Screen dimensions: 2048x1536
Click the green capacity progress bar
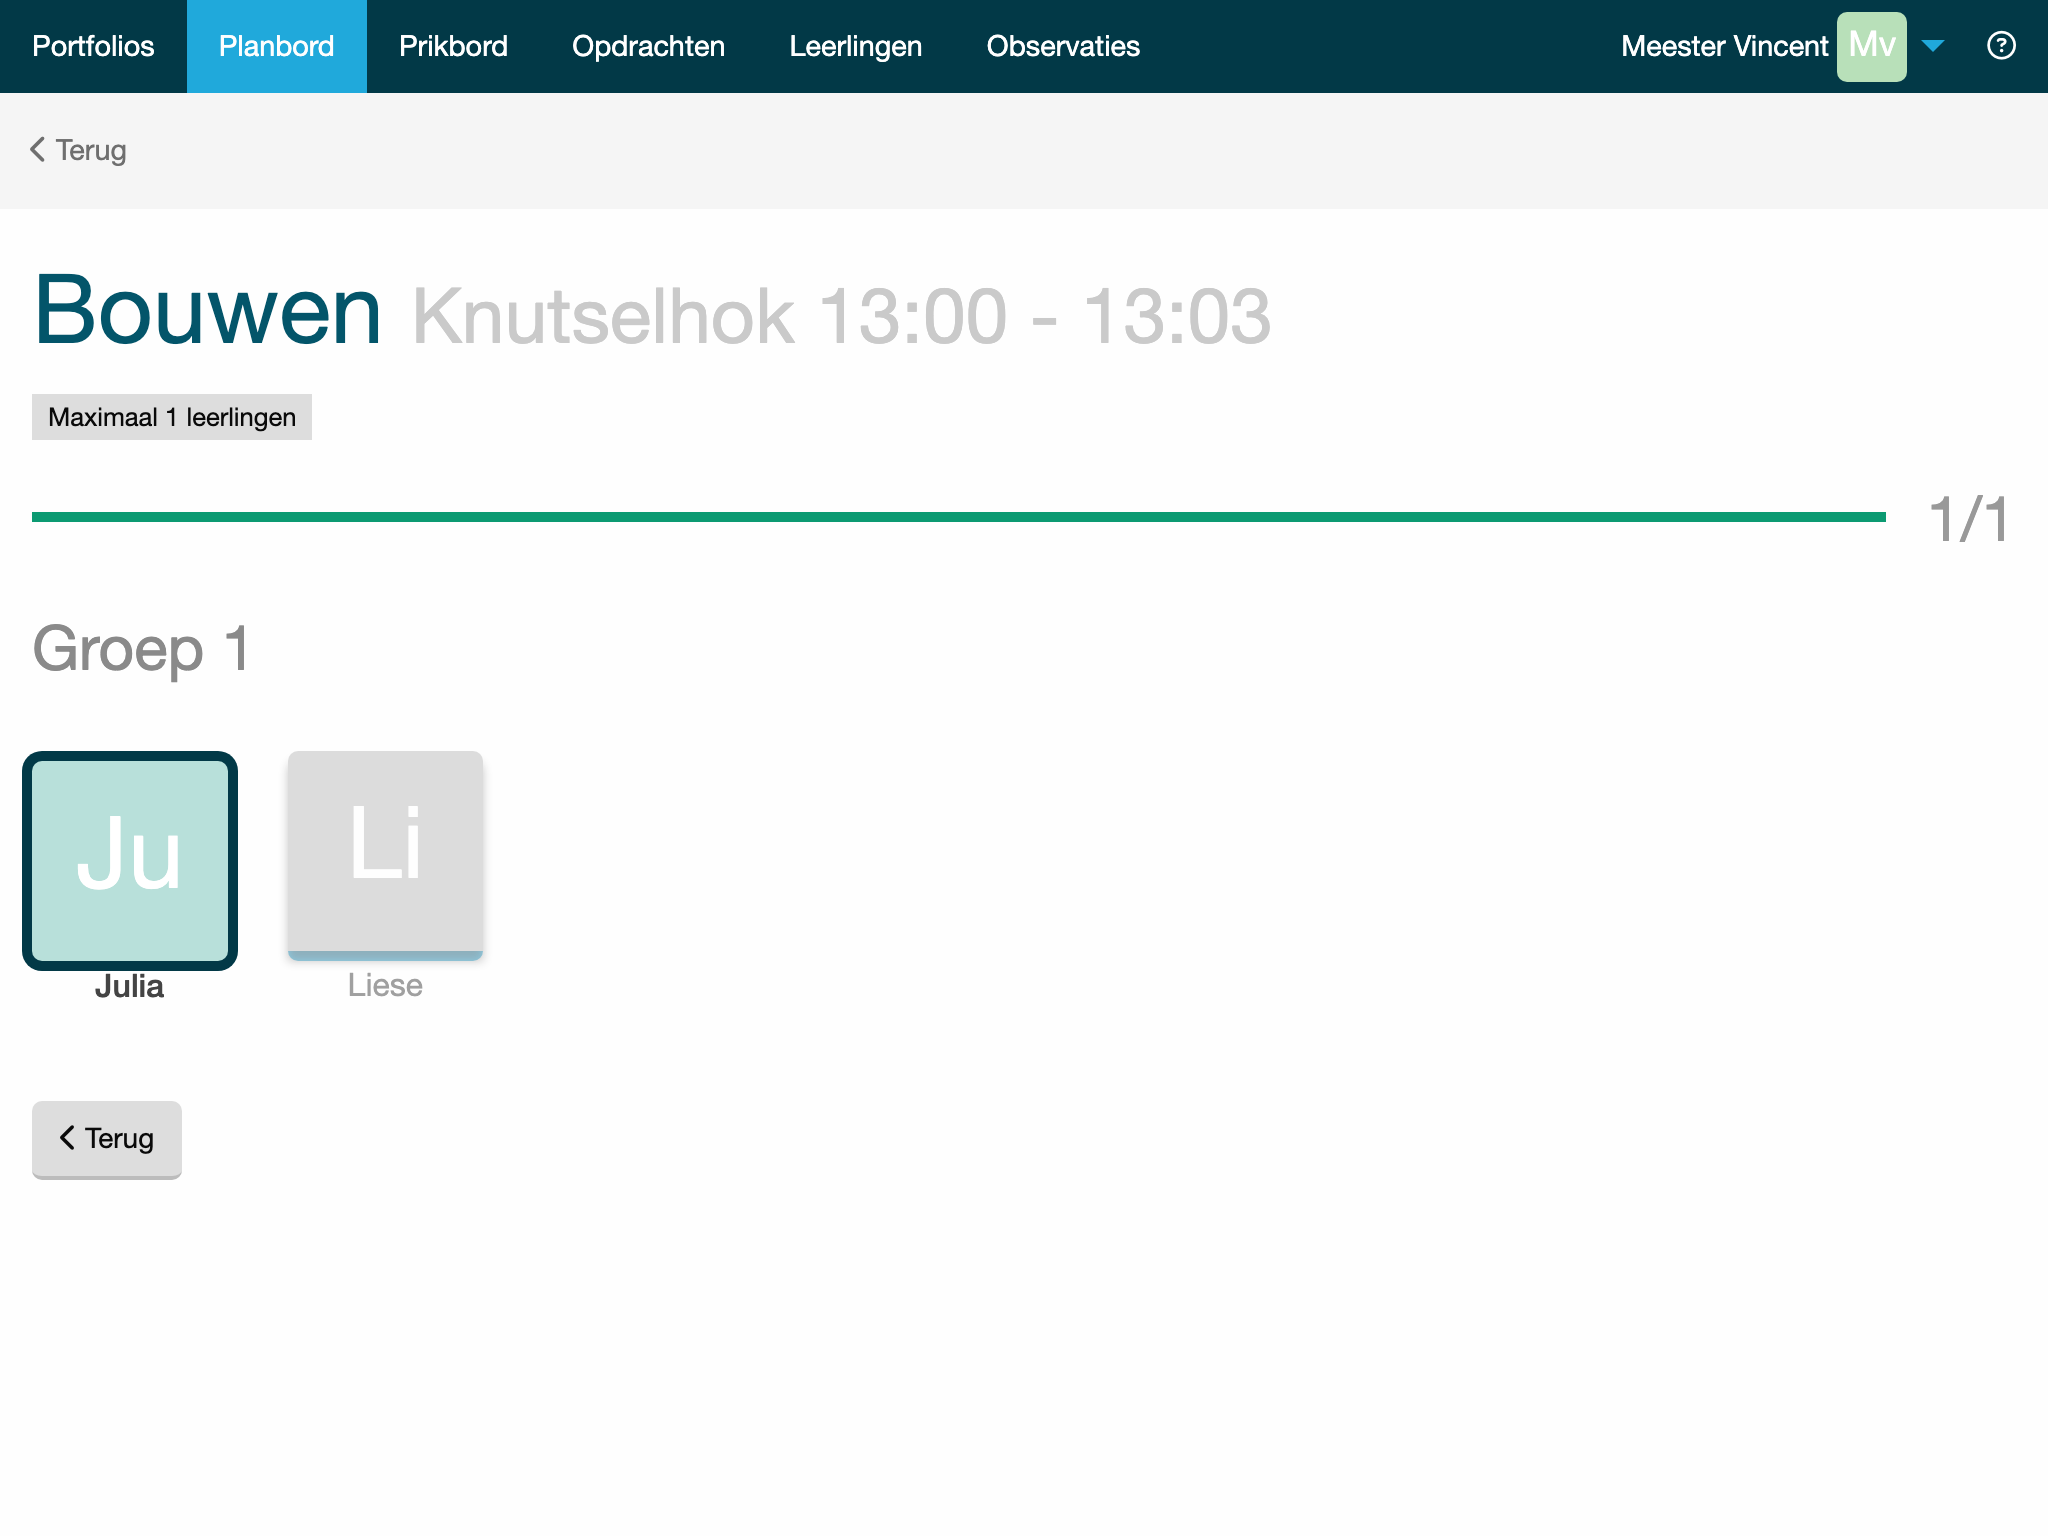(959, 517)
